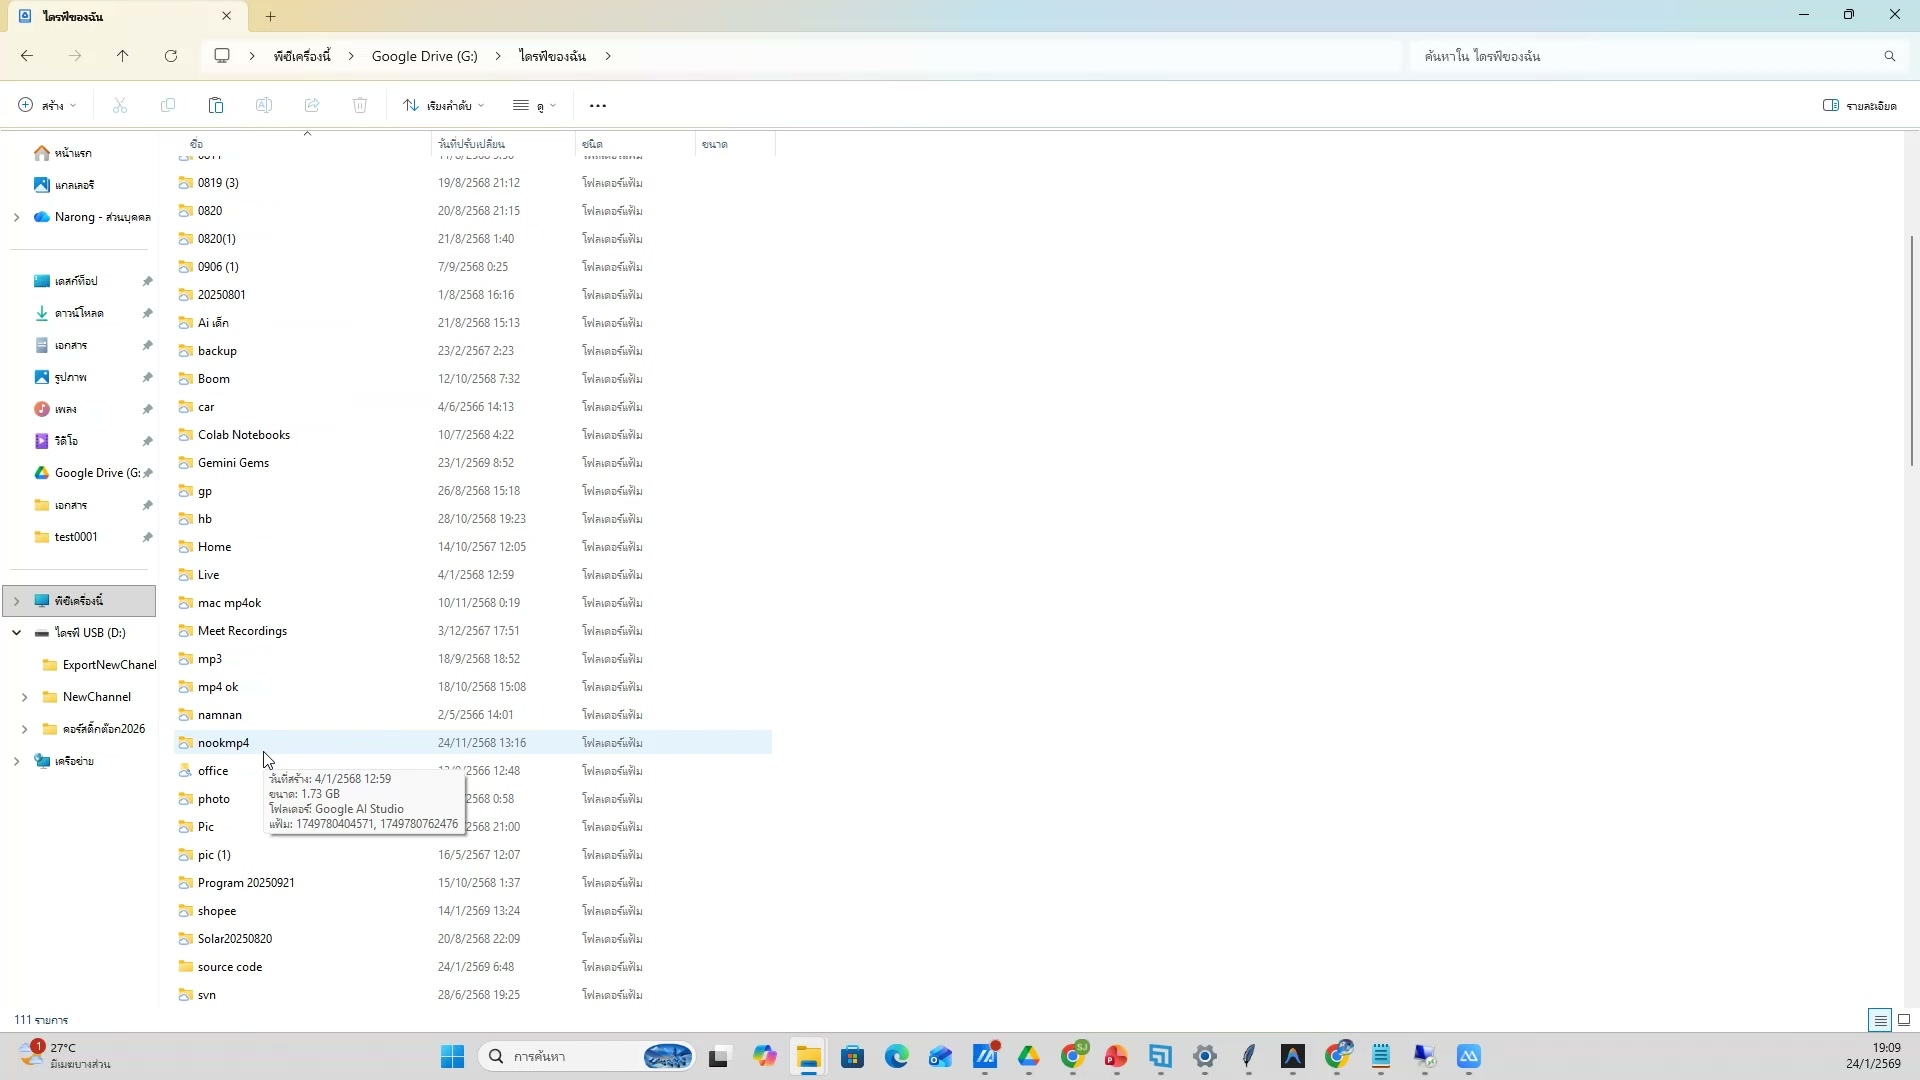This screenshot has height=1080, width=1920.
Task: Click the search field for ไดรฟ์ของฉัน
Action: pos(1650,56)
